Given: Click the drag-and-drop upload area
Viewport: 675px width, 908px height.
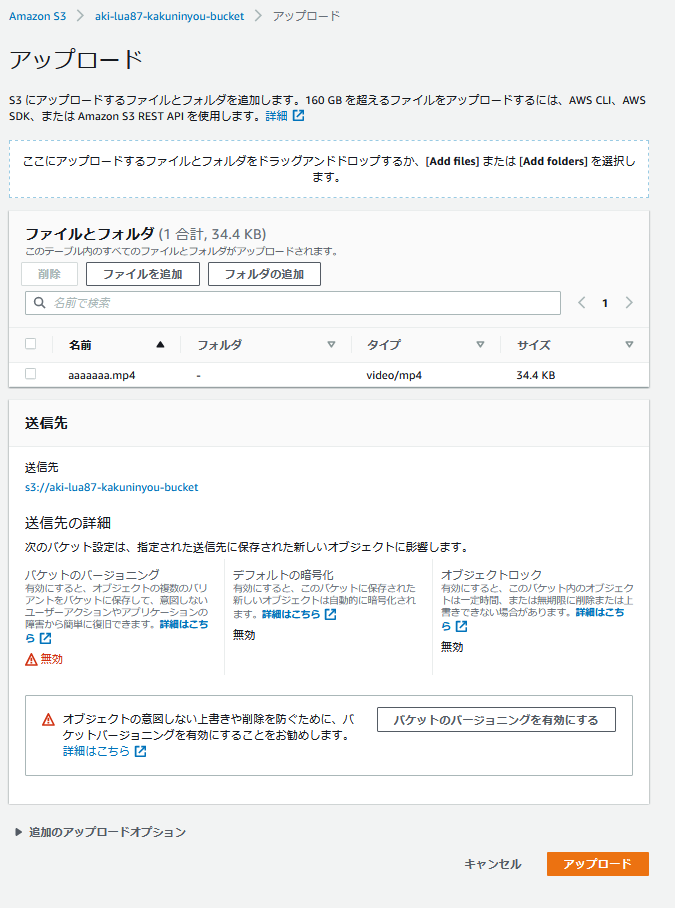Looking at the screenshot, I should pos(329,169).
